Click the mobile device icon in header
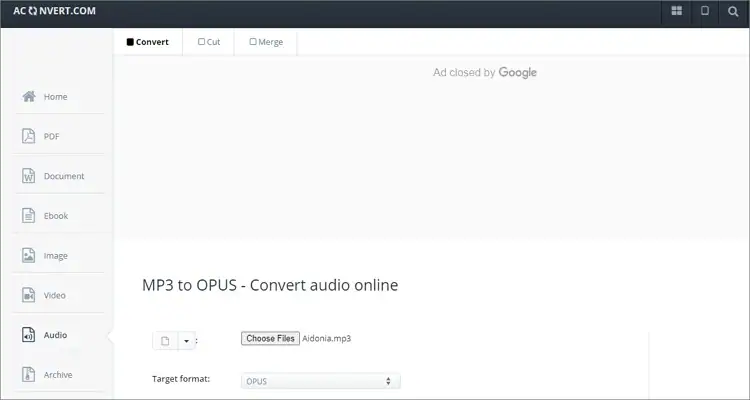Viewport: 750px width, 400px height. [x=705, y=12]
